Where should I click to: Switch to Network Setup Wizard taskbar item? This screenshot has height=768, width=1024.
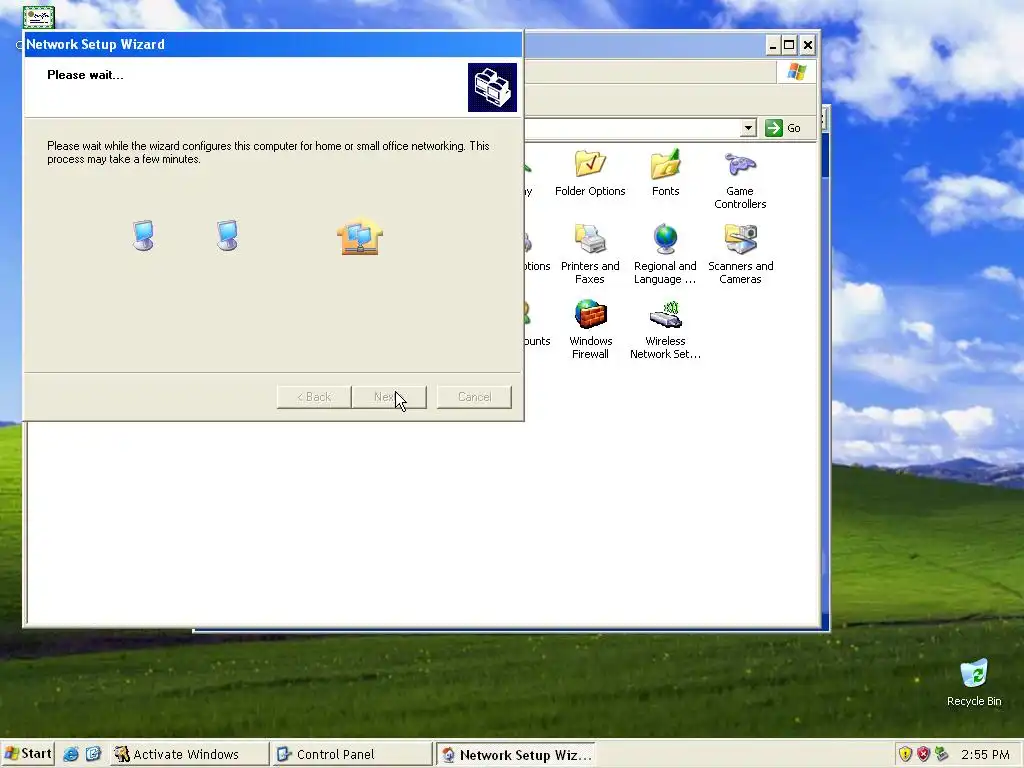coord(515,754)
